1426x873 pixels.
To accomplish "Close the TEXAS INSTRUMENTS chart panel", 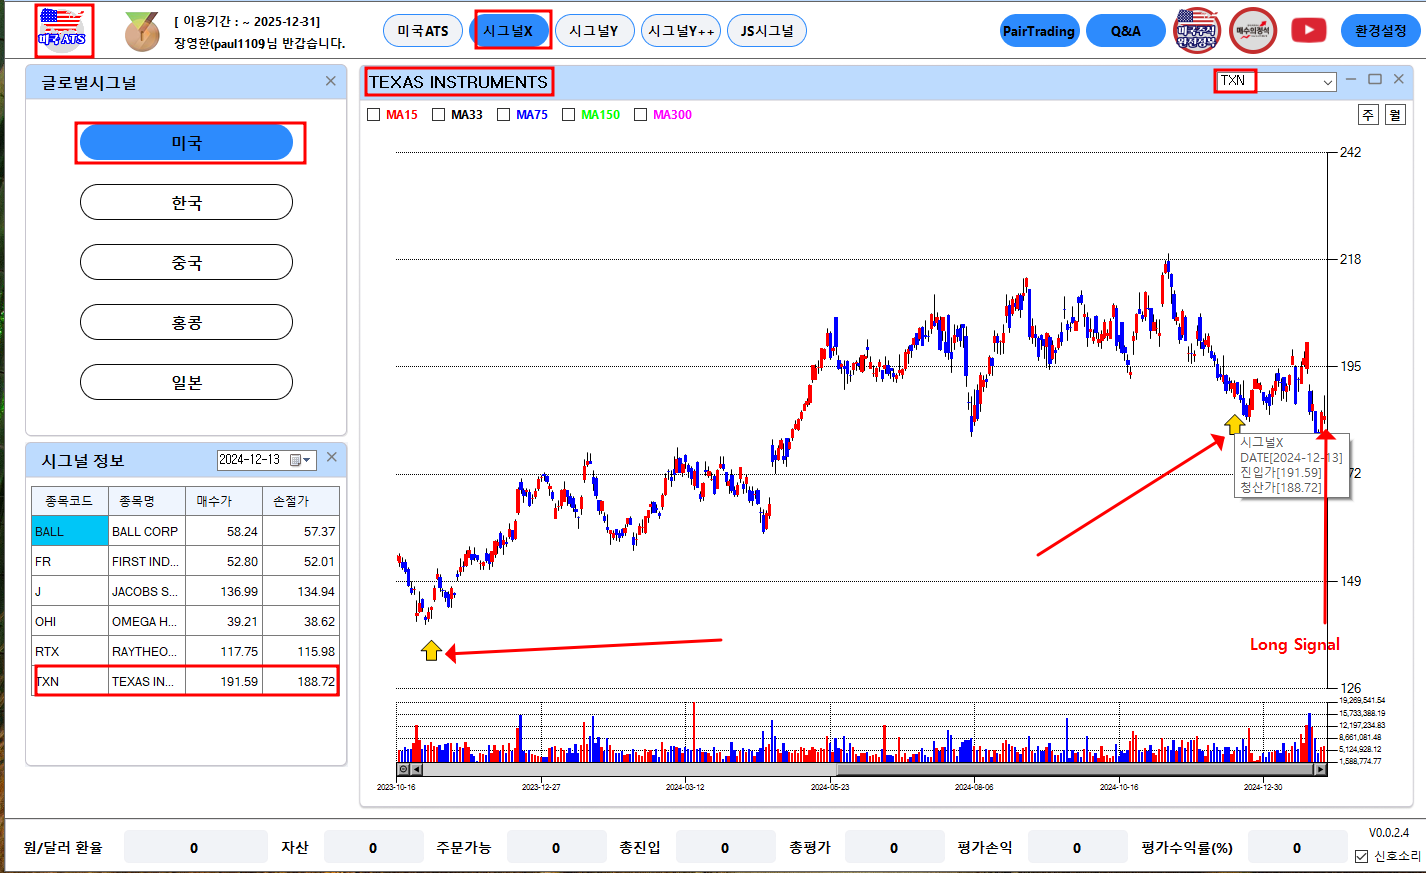I will tap(1399, 79).
